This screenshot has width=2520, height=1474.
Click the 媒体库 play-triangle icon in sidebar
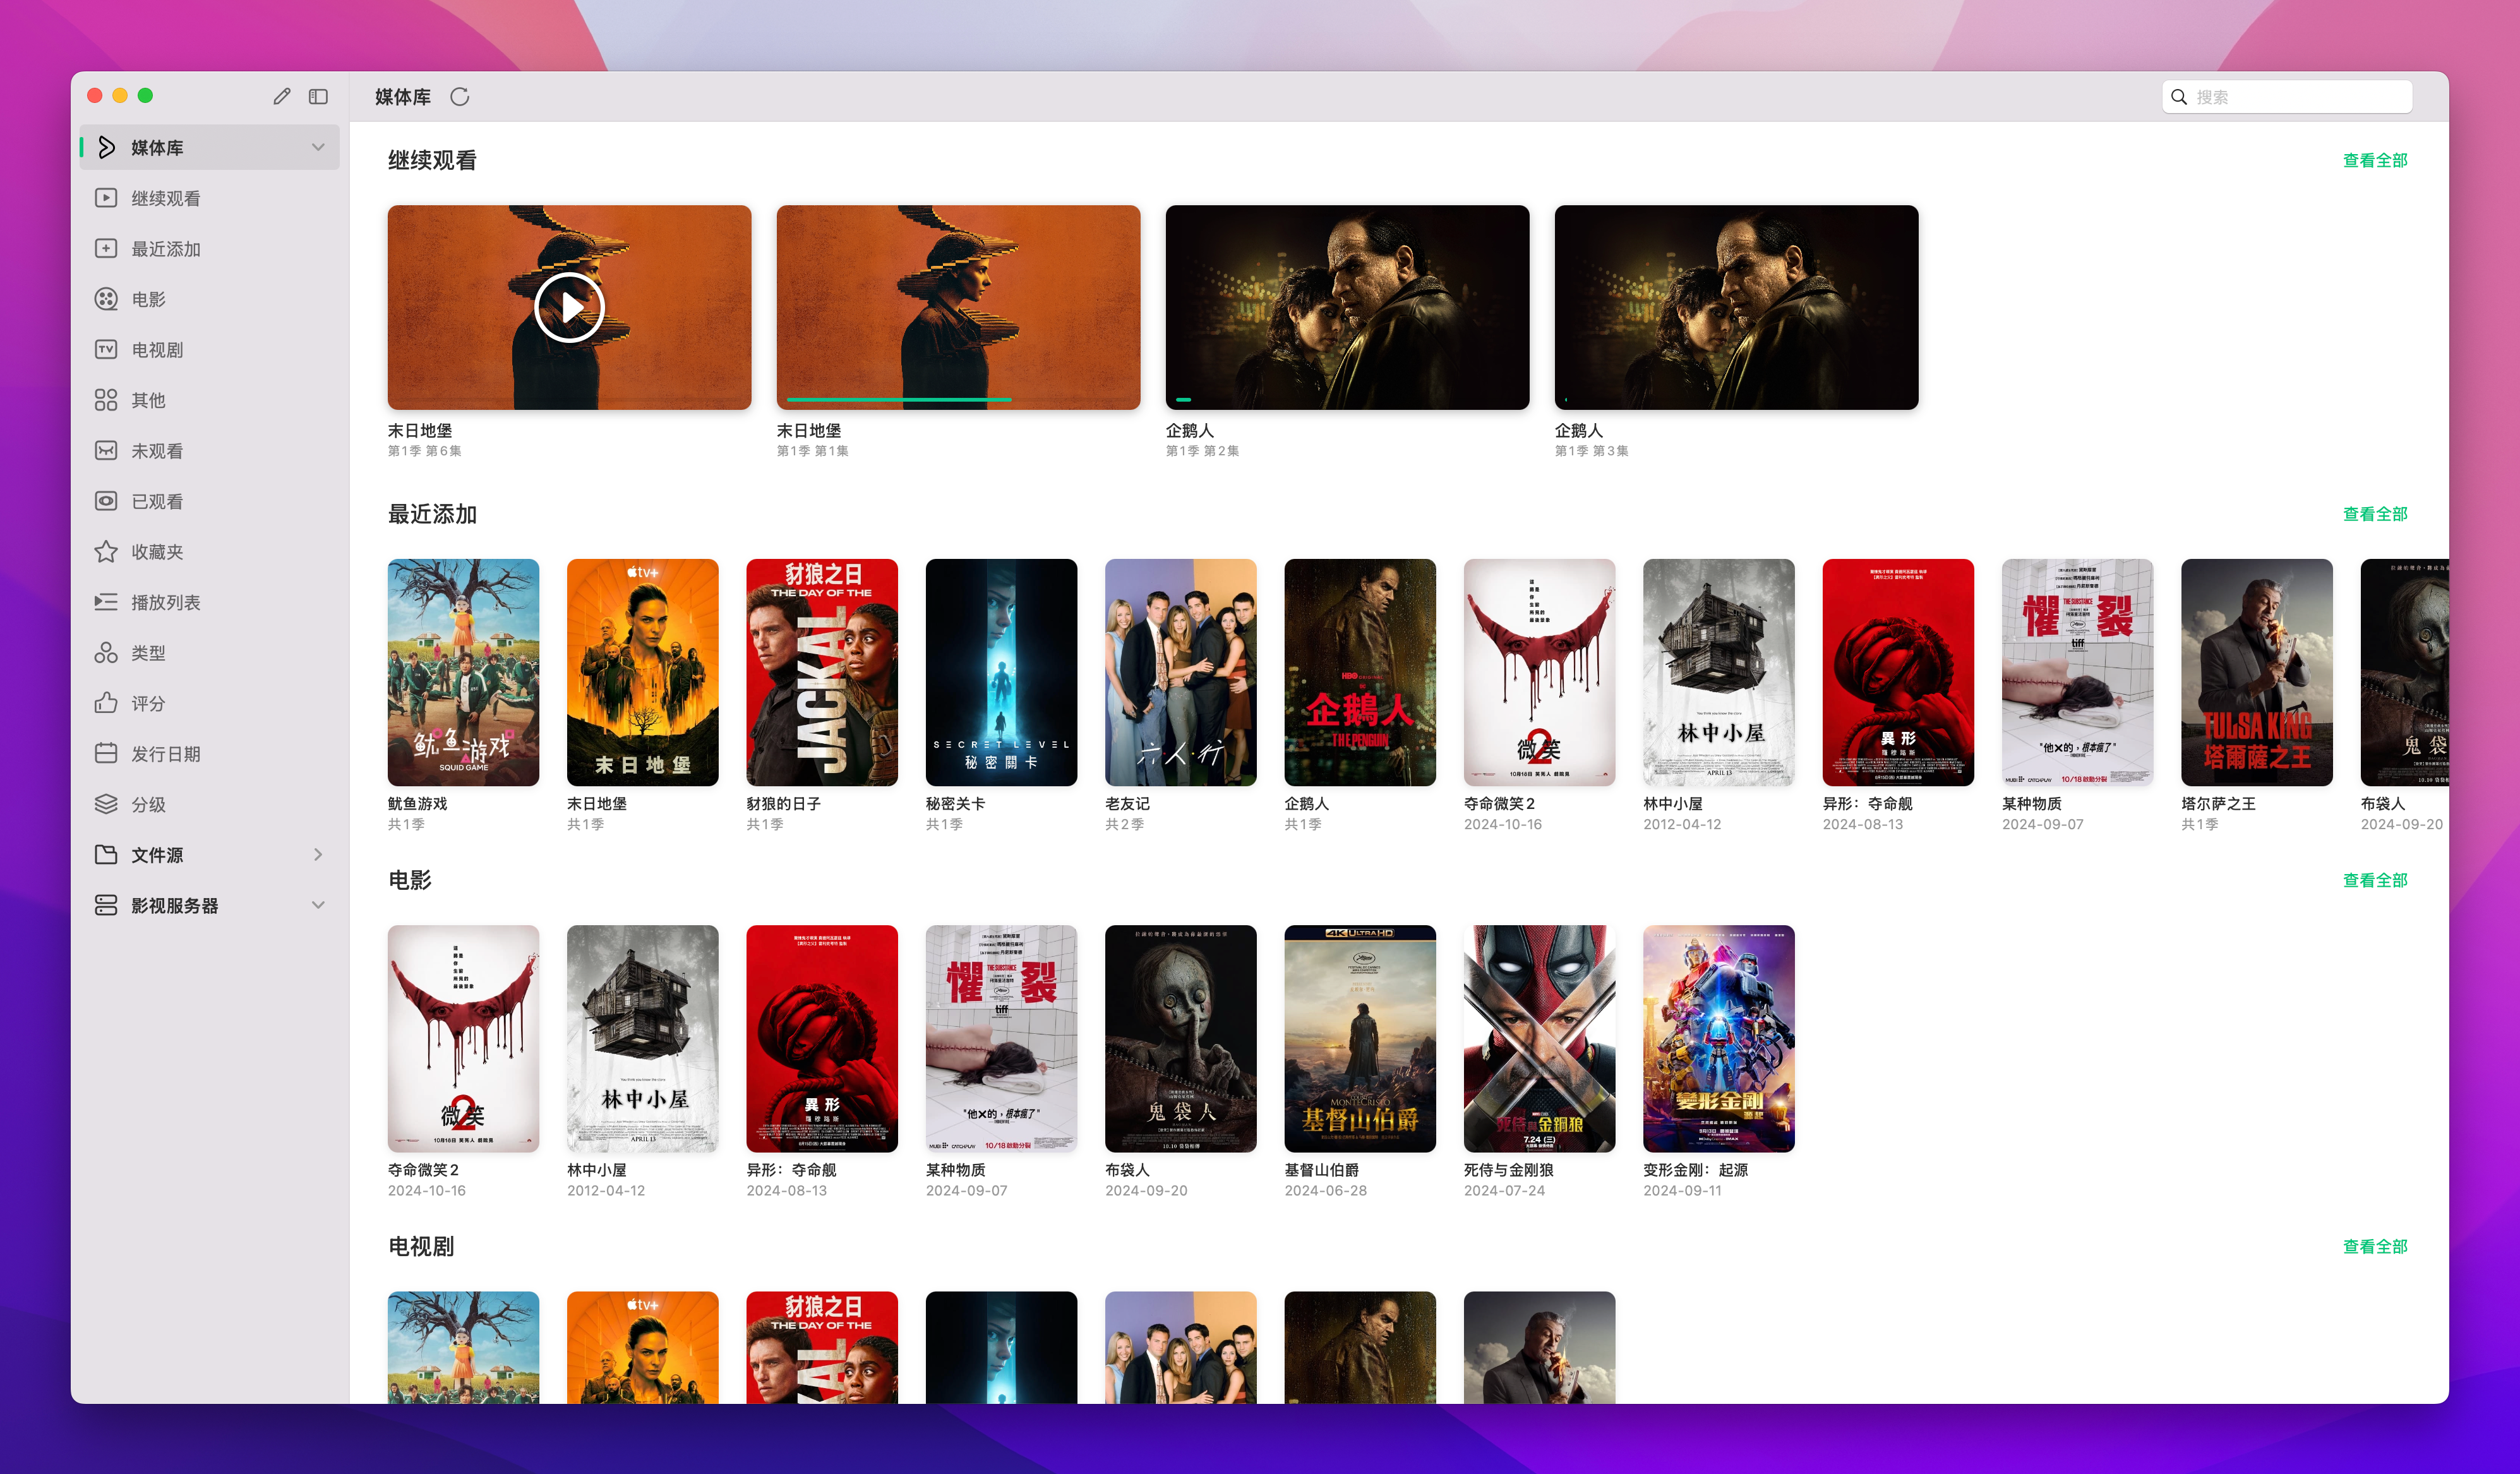point(106,147)
